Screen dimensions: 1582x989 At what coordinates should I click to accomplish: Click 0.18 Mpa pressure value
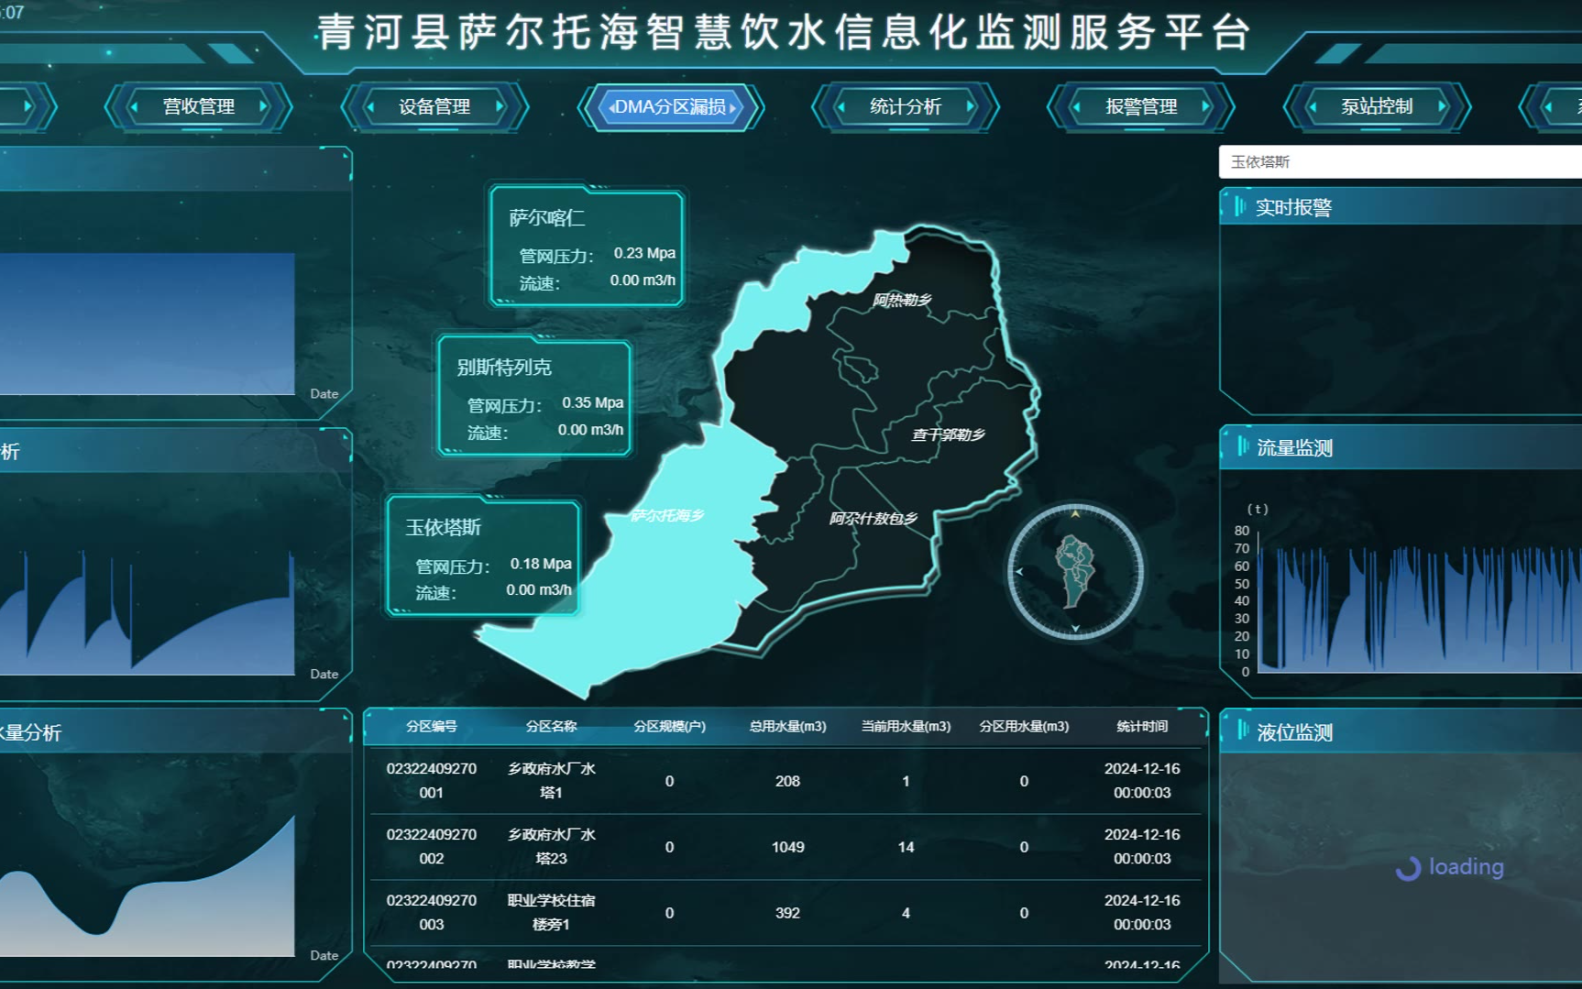(541, 563)
